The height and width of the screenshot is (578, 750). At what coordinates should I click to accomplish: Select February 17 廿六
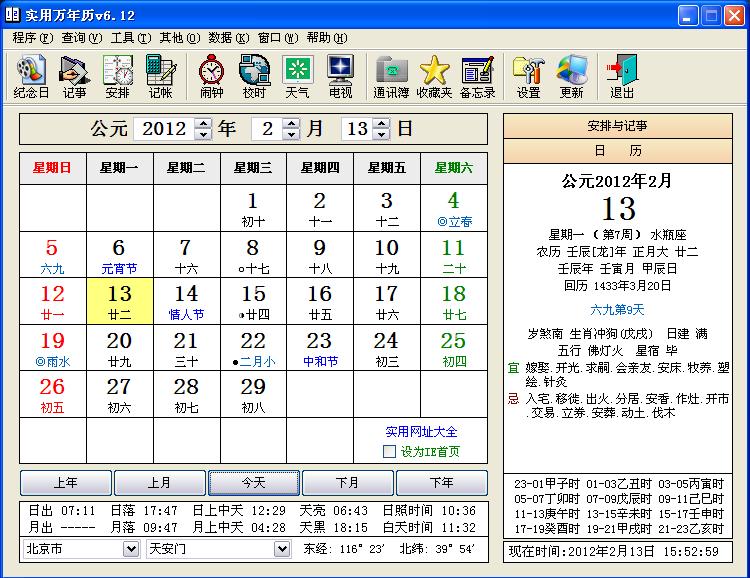[x=387, y=301]
